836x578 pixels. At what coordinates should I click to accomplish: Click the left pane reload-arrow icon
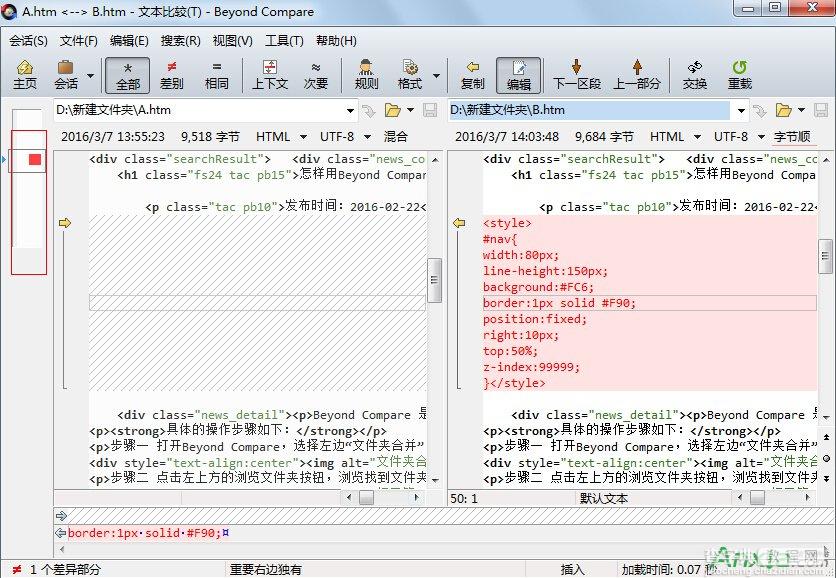click(x=368, y=111)
